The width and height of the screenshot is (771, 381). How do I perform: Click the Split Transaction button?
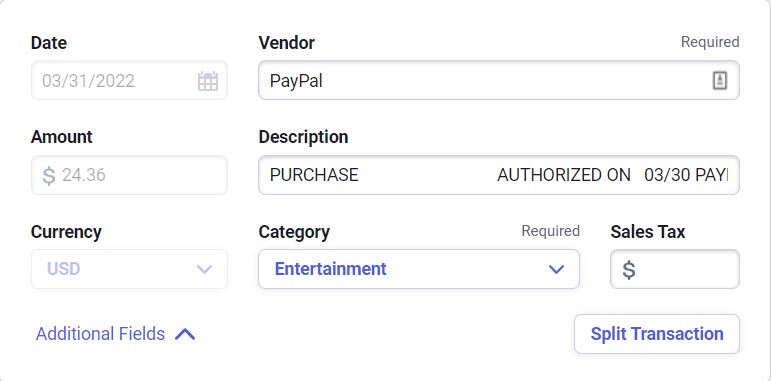(657, 334)
